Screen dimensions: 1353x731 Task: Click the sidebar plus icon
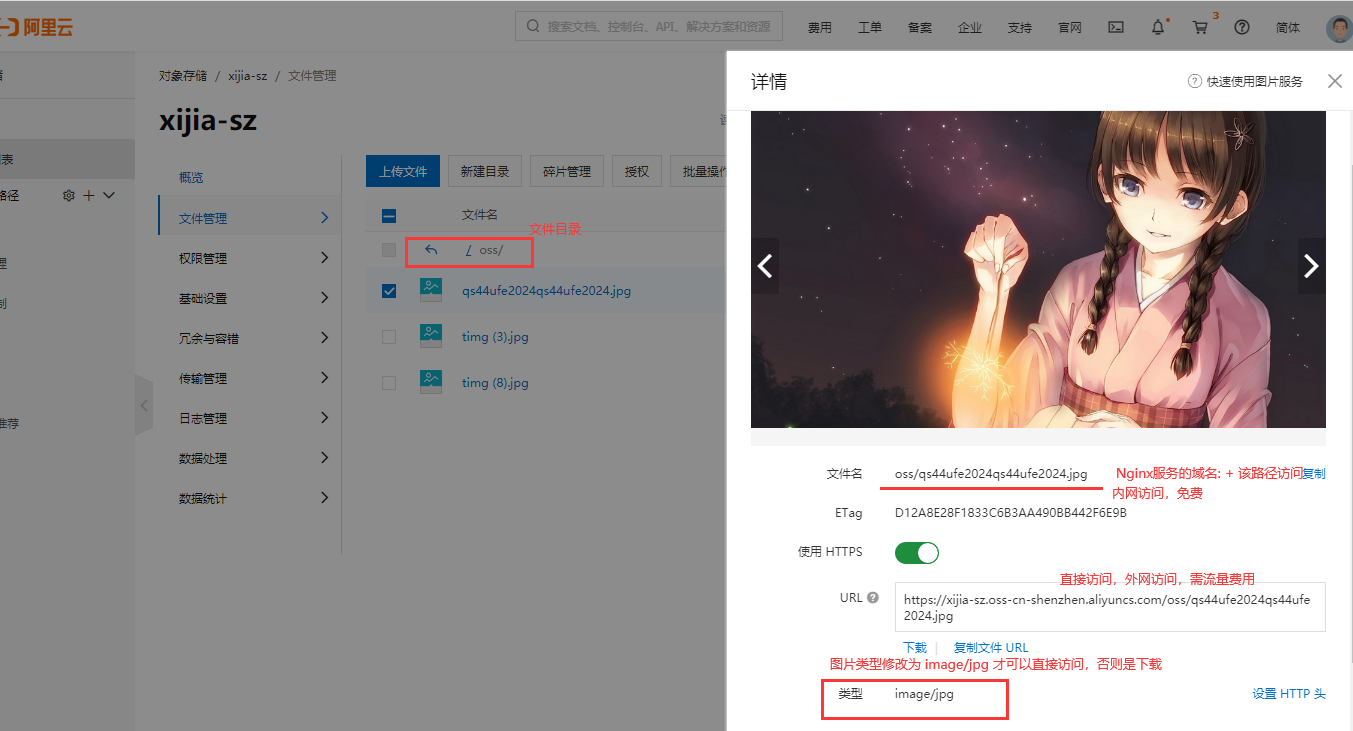[88, 195]
